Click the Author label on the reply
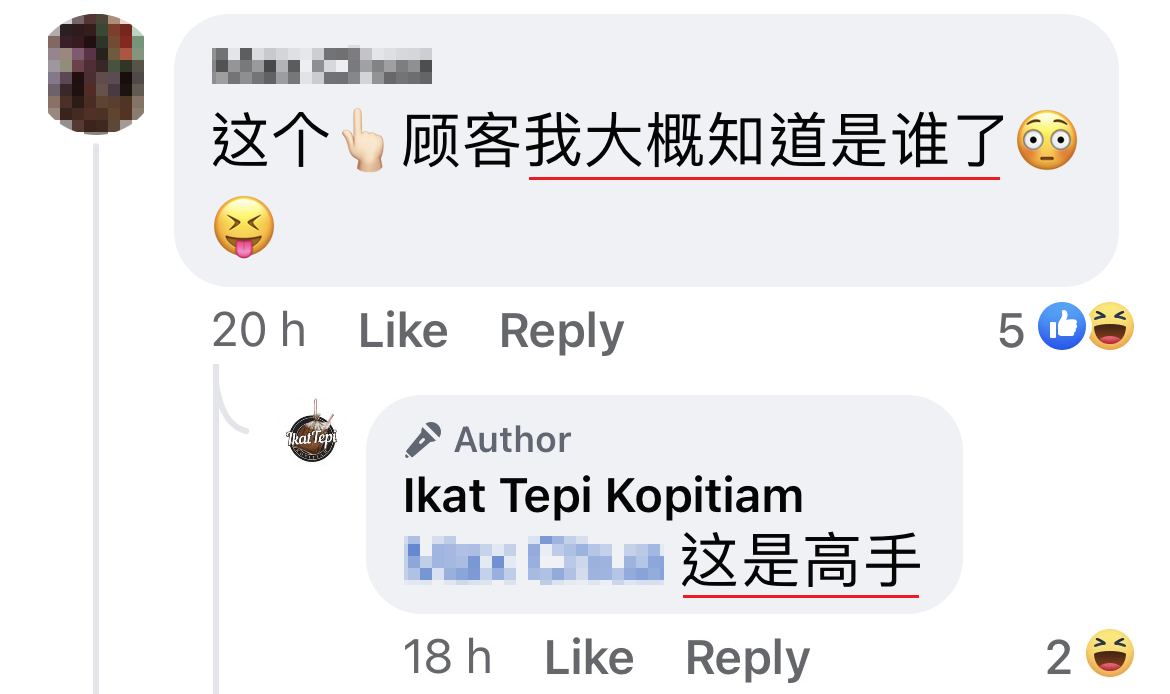The width and height of the screenshot is (1170, 694). [513, 440]
